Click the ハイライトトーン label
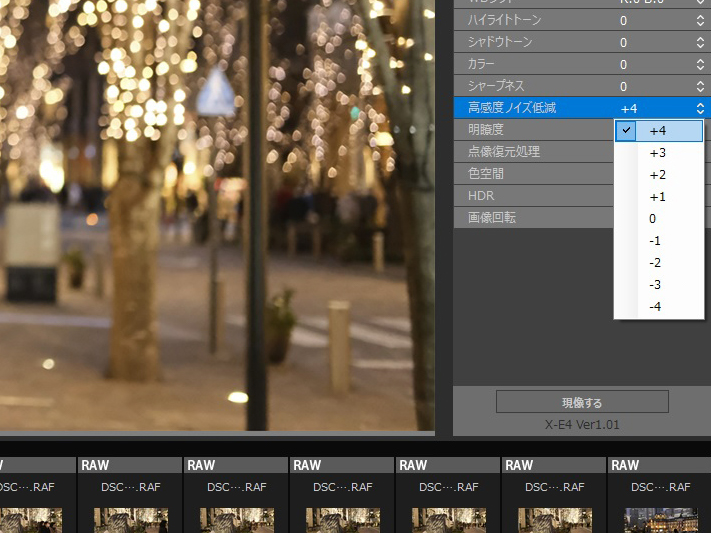The image size is (711, 533). [504, 20]
